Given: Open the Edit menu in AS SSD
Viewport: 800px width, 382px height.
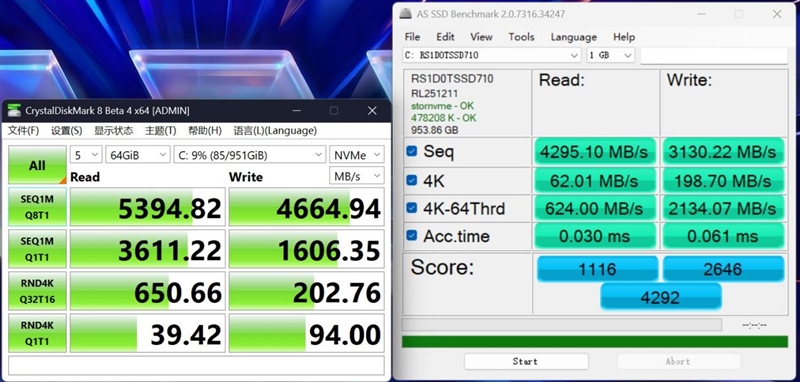Looking at the screenshot, I should (x=445, y=37).
